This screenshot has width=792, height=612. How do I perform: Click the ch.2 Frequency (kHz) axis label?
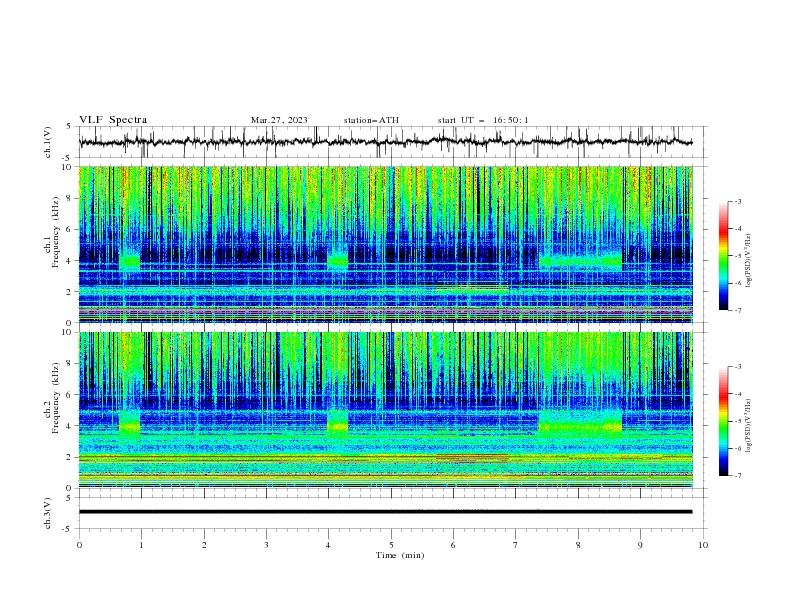pyautogui.click(x=52, y=398)
